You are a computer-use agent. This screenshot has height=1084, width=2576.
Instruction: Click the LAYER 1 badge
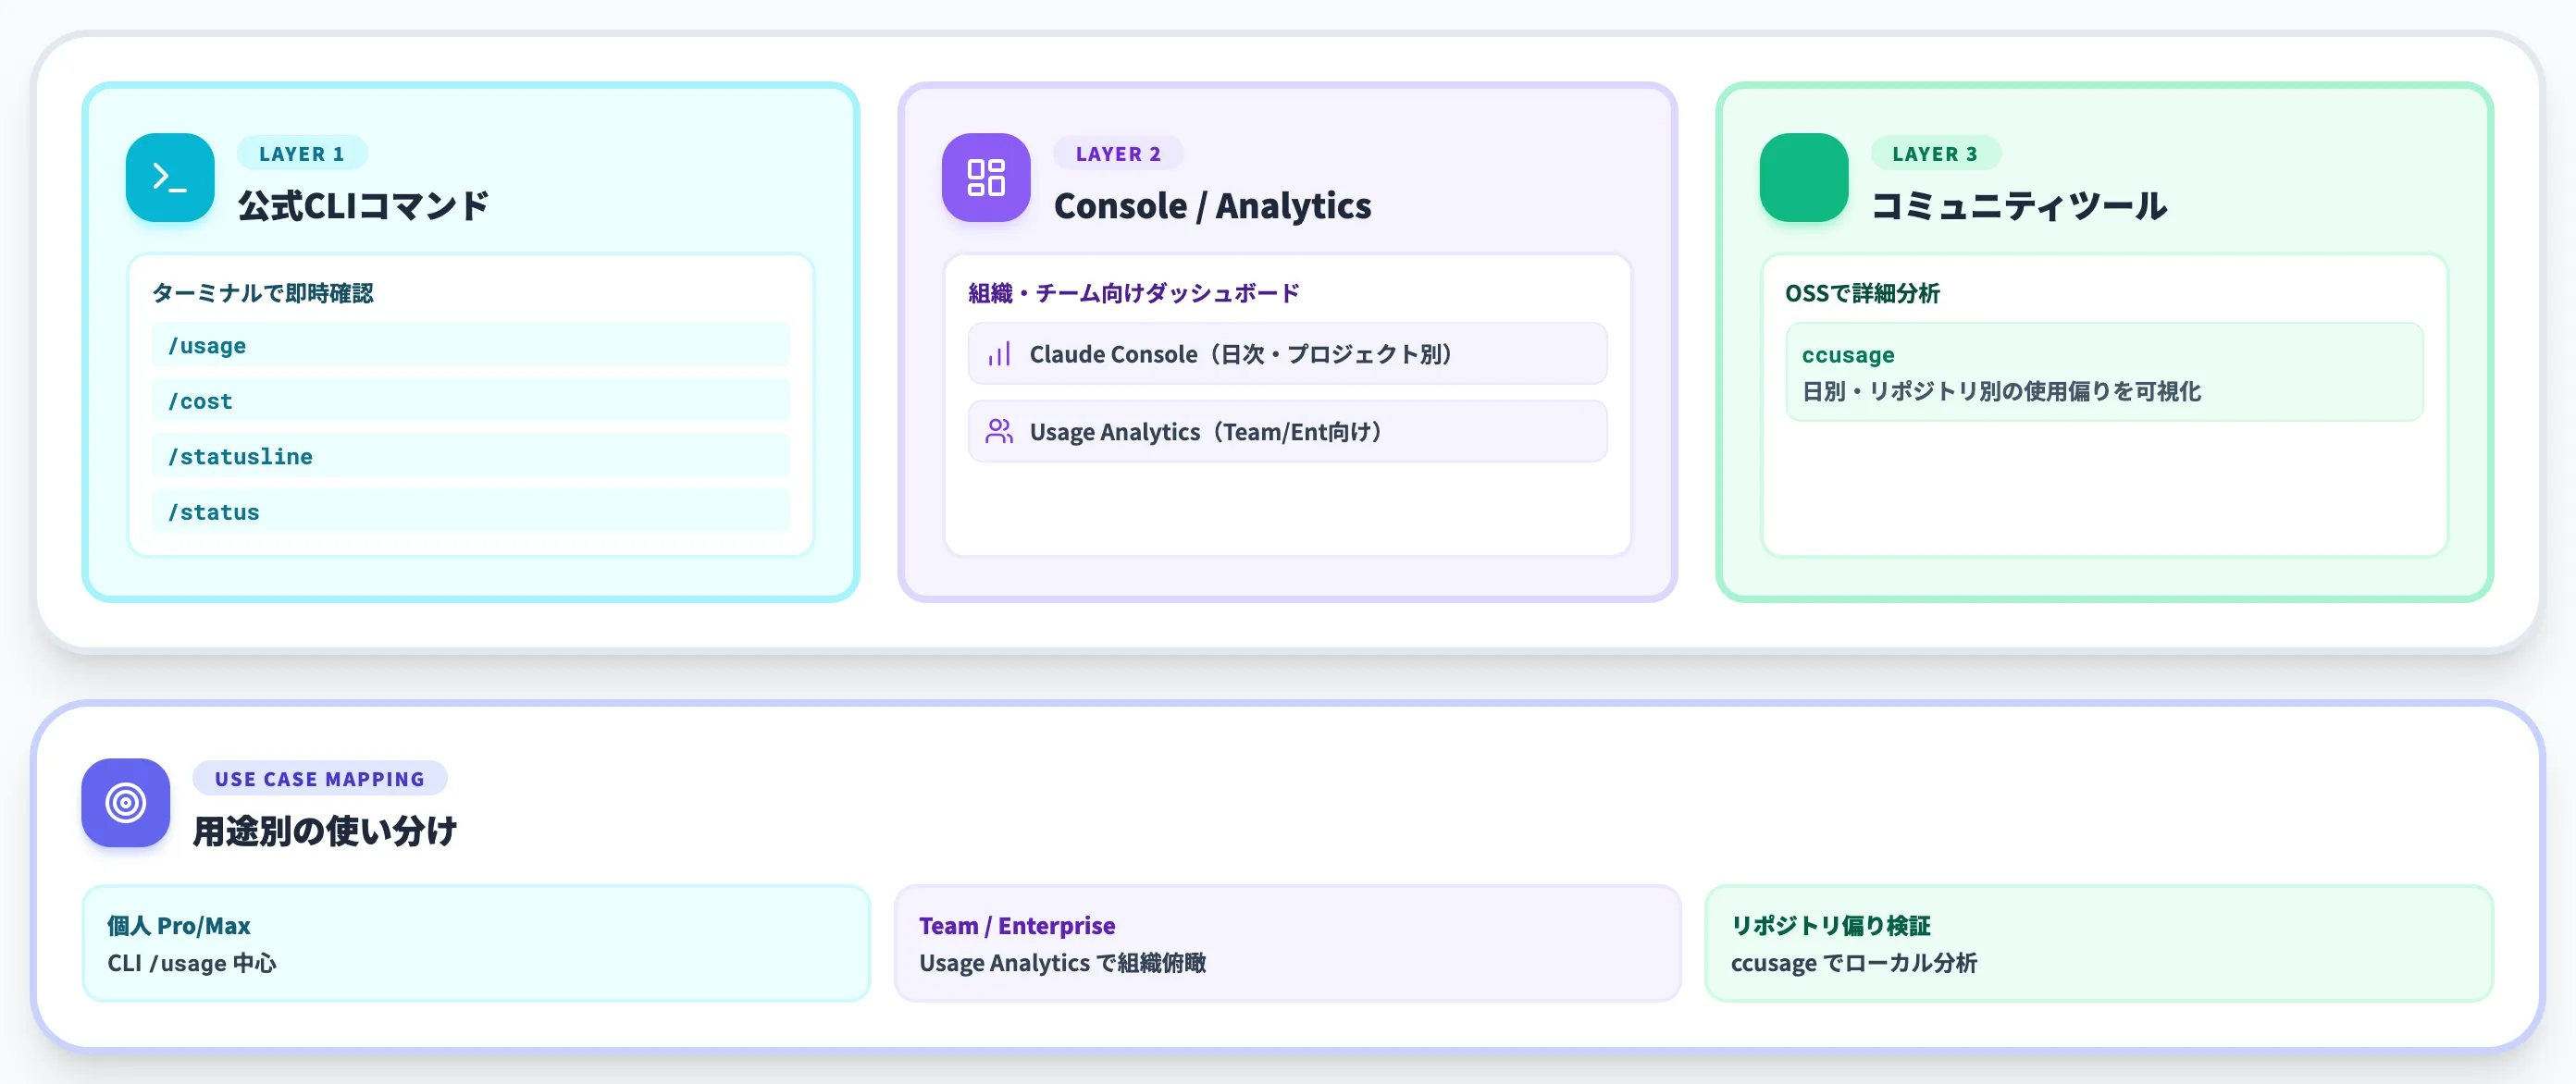point(302,153)
